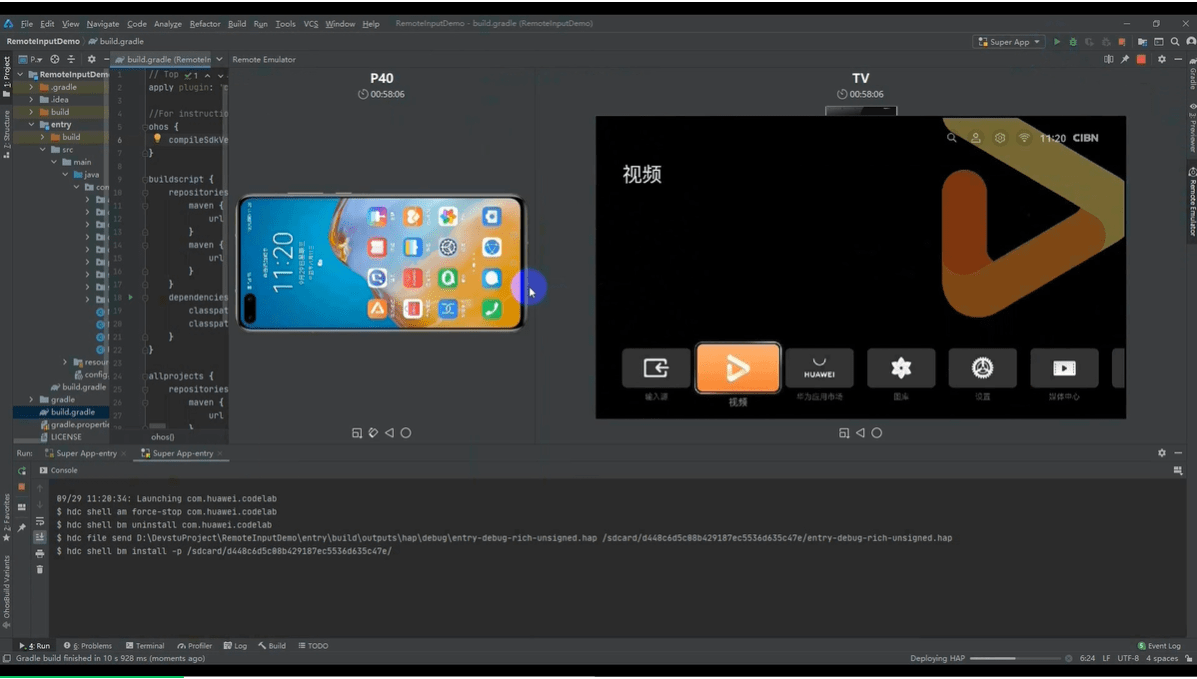1197x679 pixels.
Task: Open the Super App run configuration dropdown
Action: 1009,42
